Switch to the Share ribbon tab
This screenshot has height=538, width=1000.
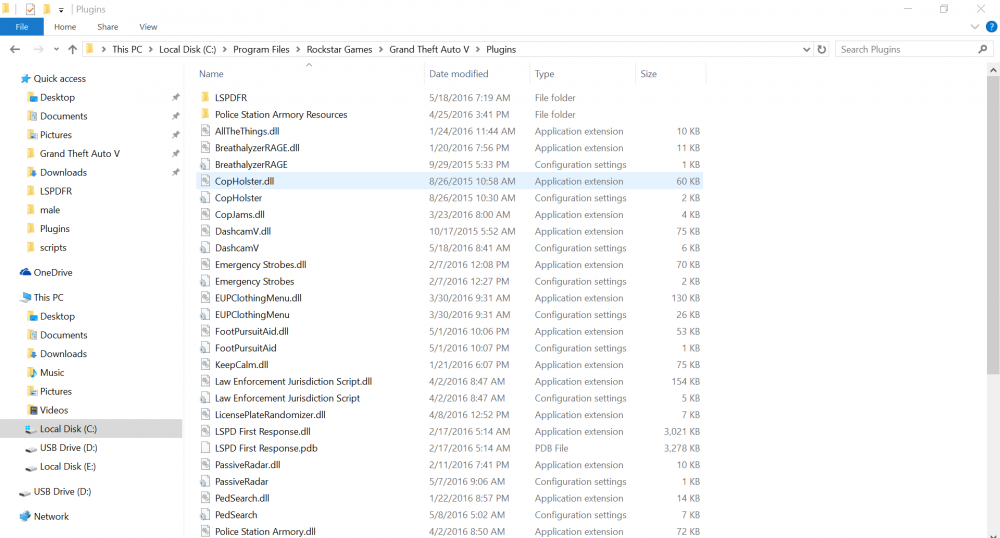[108, 27]
